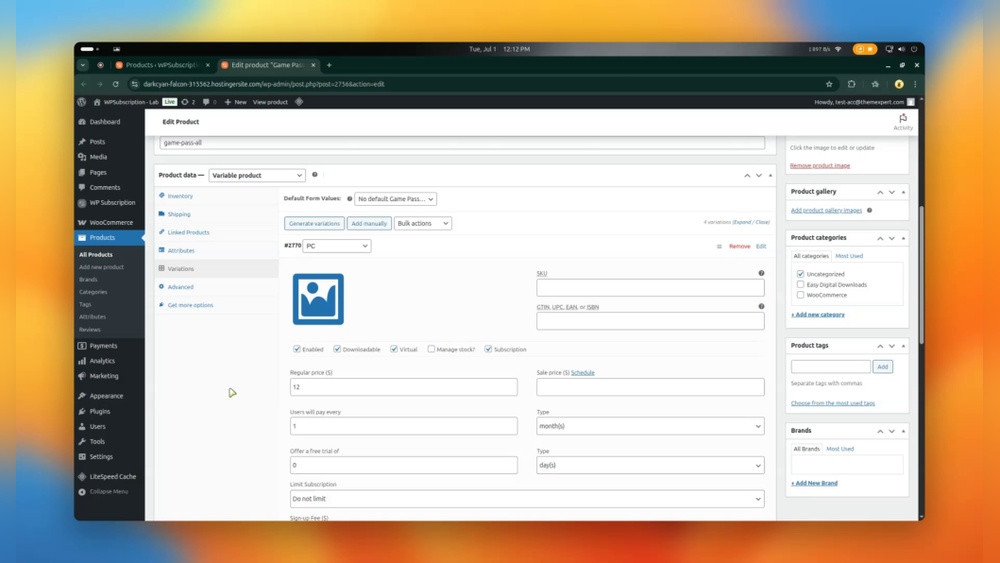Open Appearance in the sidebar
1000x563 pixels.
pos(106,396)
